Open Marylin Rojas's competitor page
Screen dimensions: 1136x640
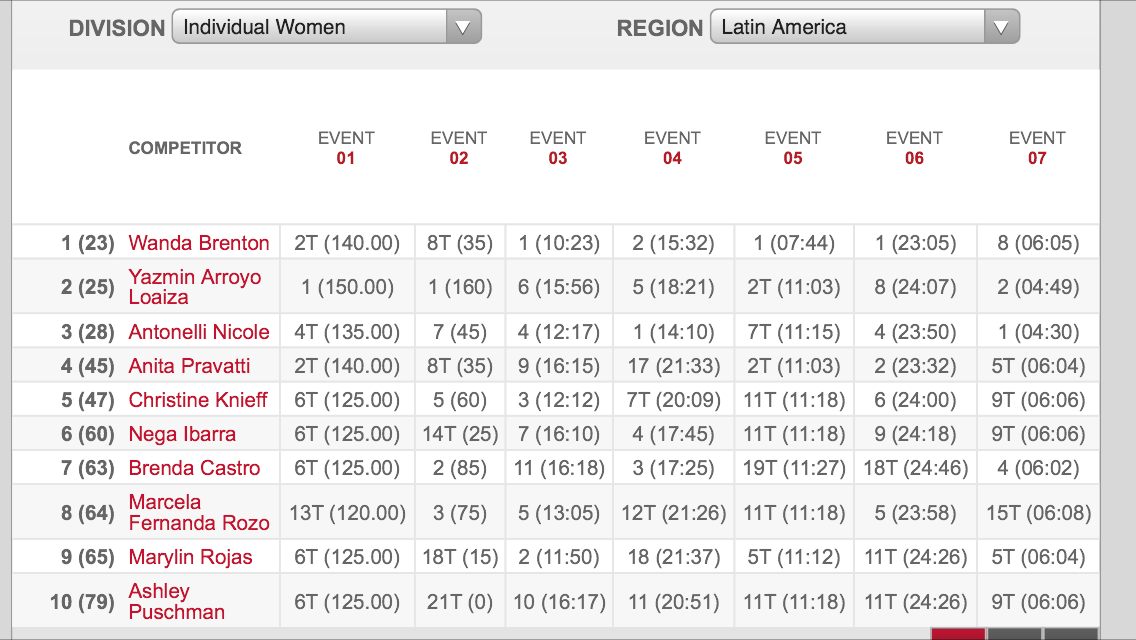(x=190, y=557)
